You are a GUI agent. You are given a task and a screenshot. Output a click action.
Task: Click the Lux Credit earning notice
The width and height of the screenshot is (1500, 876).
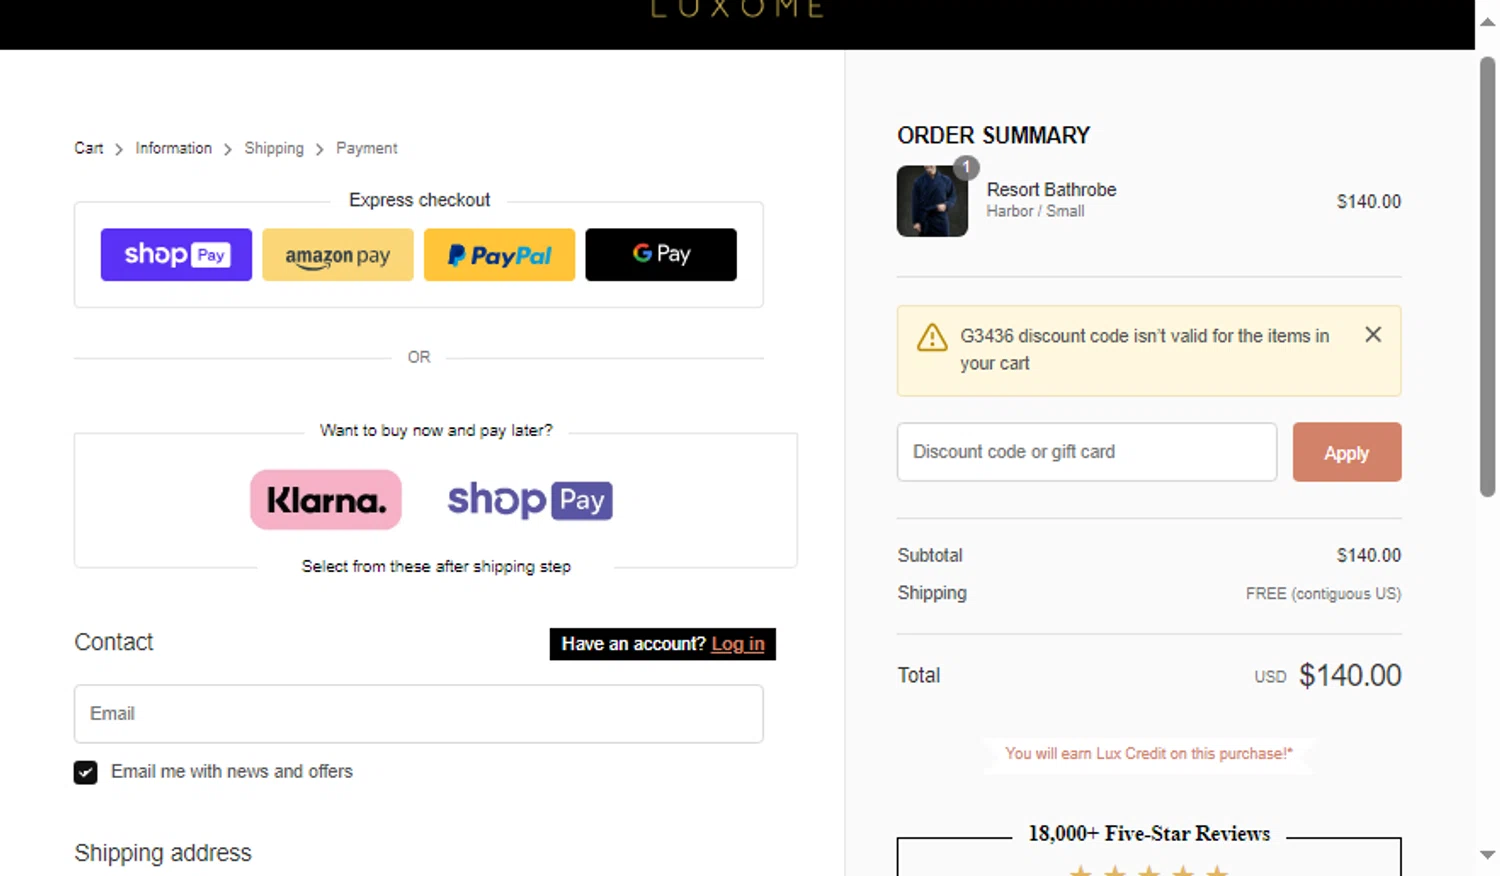pos(1149,753)
